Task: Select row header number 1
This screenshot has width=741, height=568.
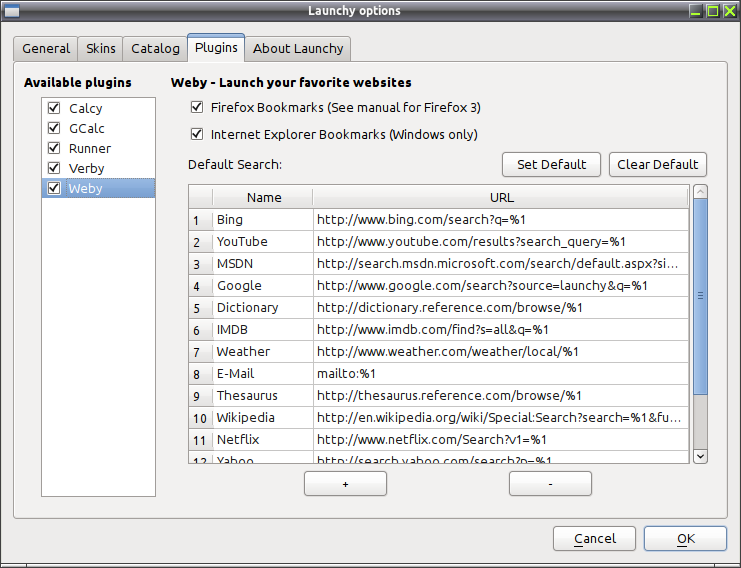Action: click(x=201, y=220)
